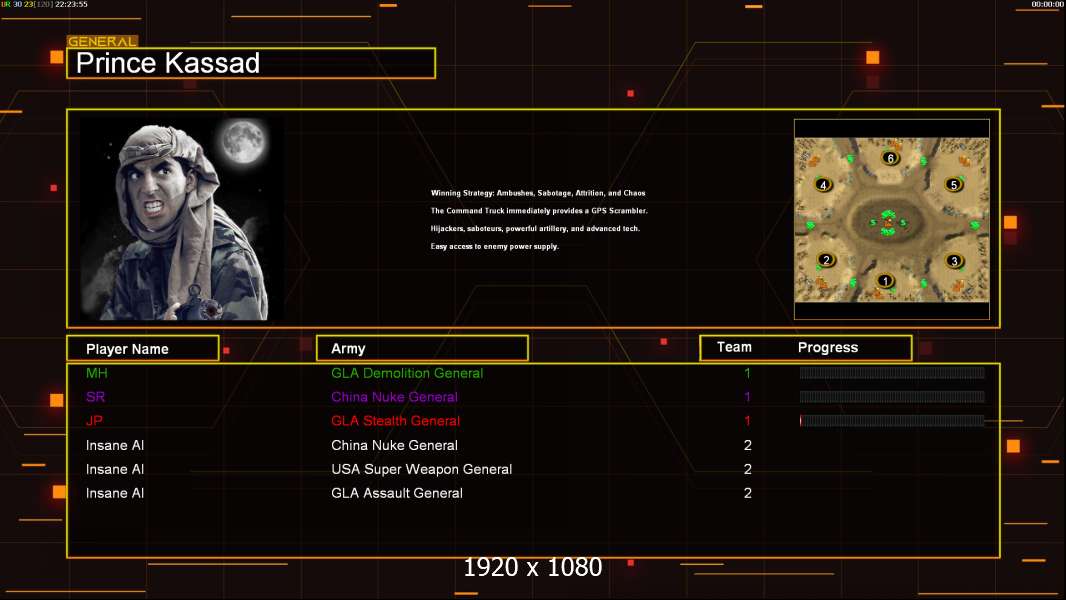The height and width of the screenshot is (600, 1066).
Task: Click the clock and FPS readout top left
Action: pos(44,4)
